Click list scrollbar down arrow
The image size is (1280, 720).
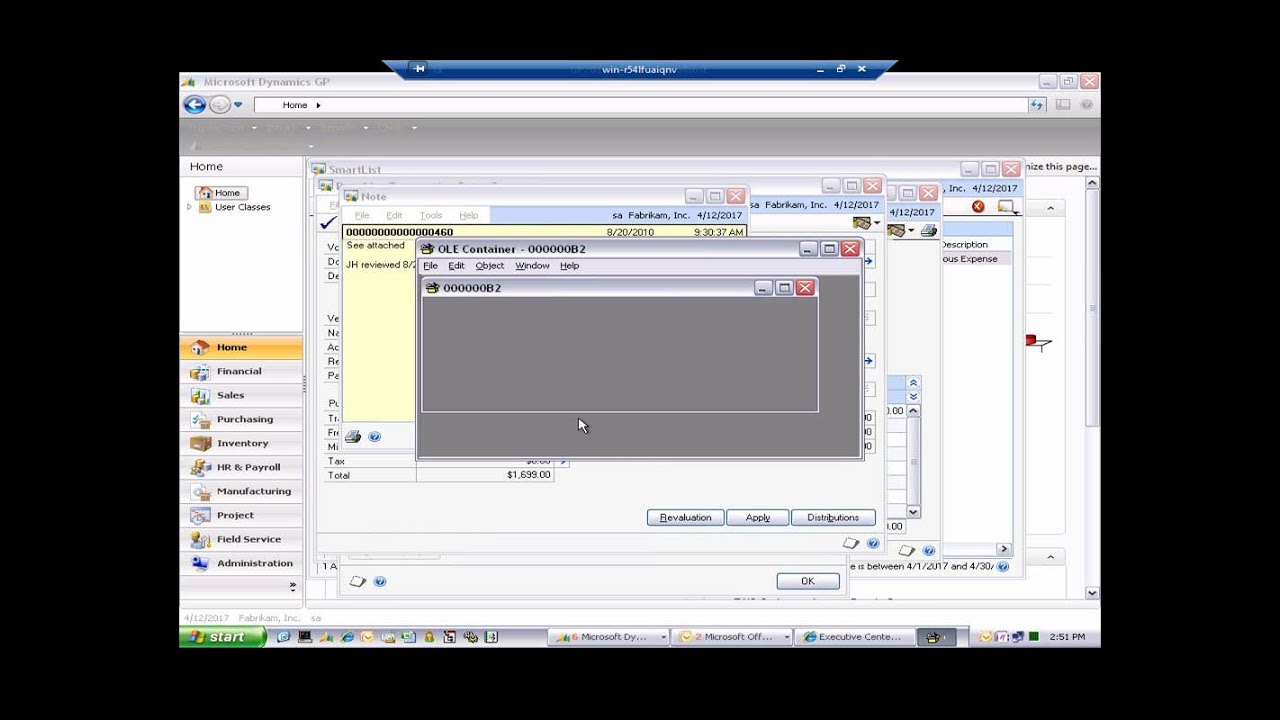[913, 512]
